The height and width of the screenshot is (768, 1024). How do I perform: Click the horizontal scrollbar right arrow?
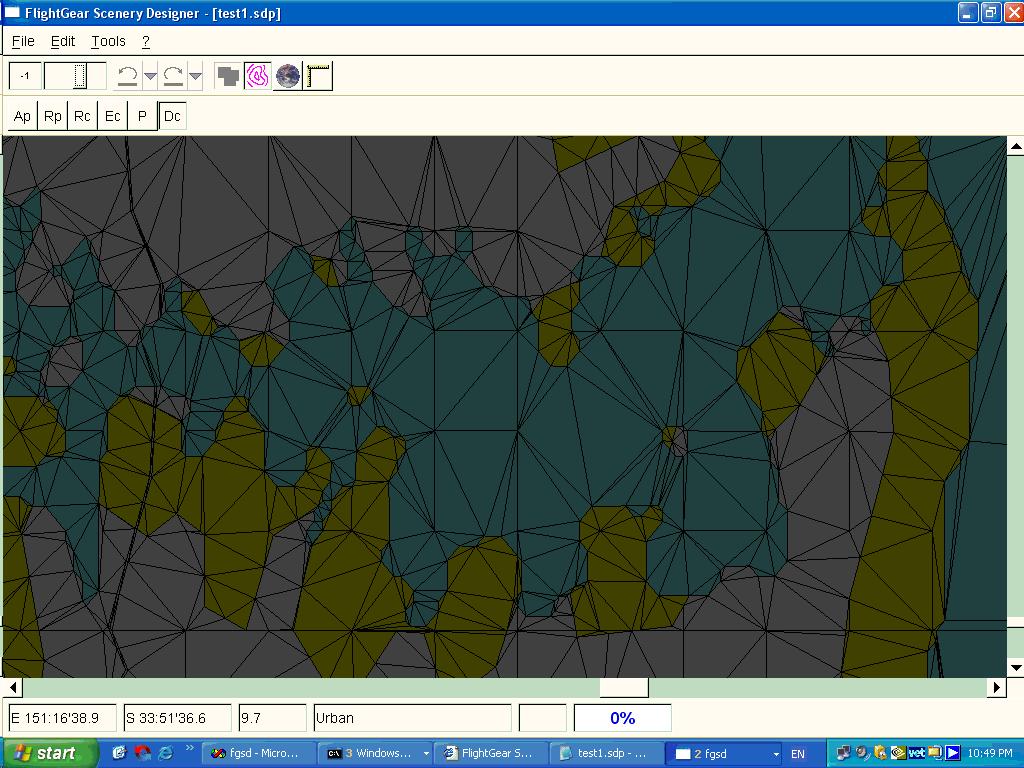pyautogui.click(x=996, y=687)
